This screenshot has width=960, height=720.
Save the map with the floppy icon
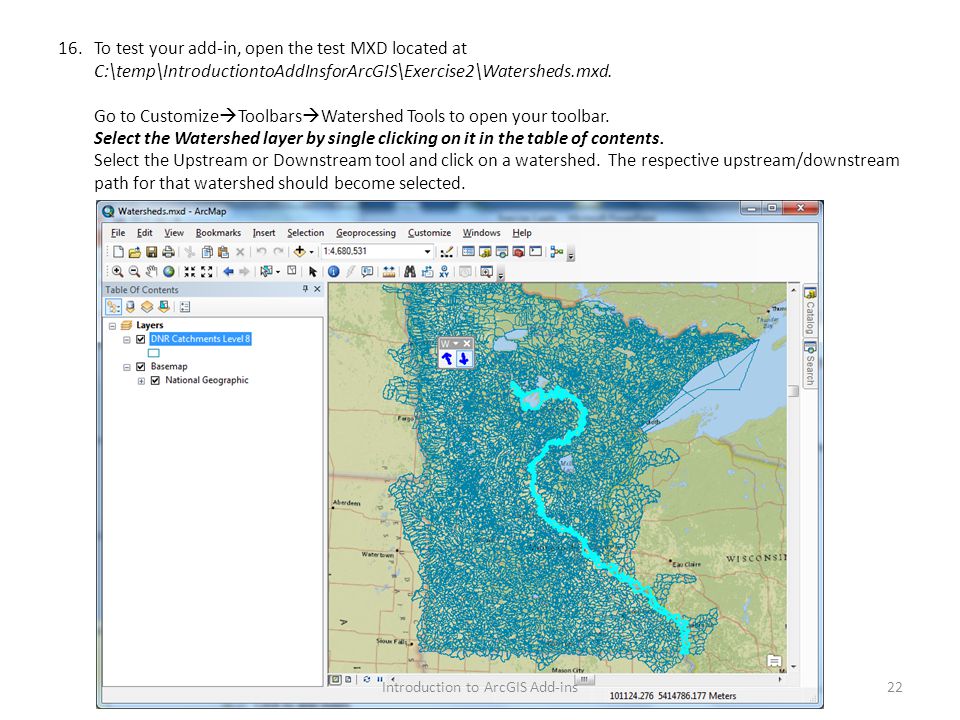[x=151, y=252]
